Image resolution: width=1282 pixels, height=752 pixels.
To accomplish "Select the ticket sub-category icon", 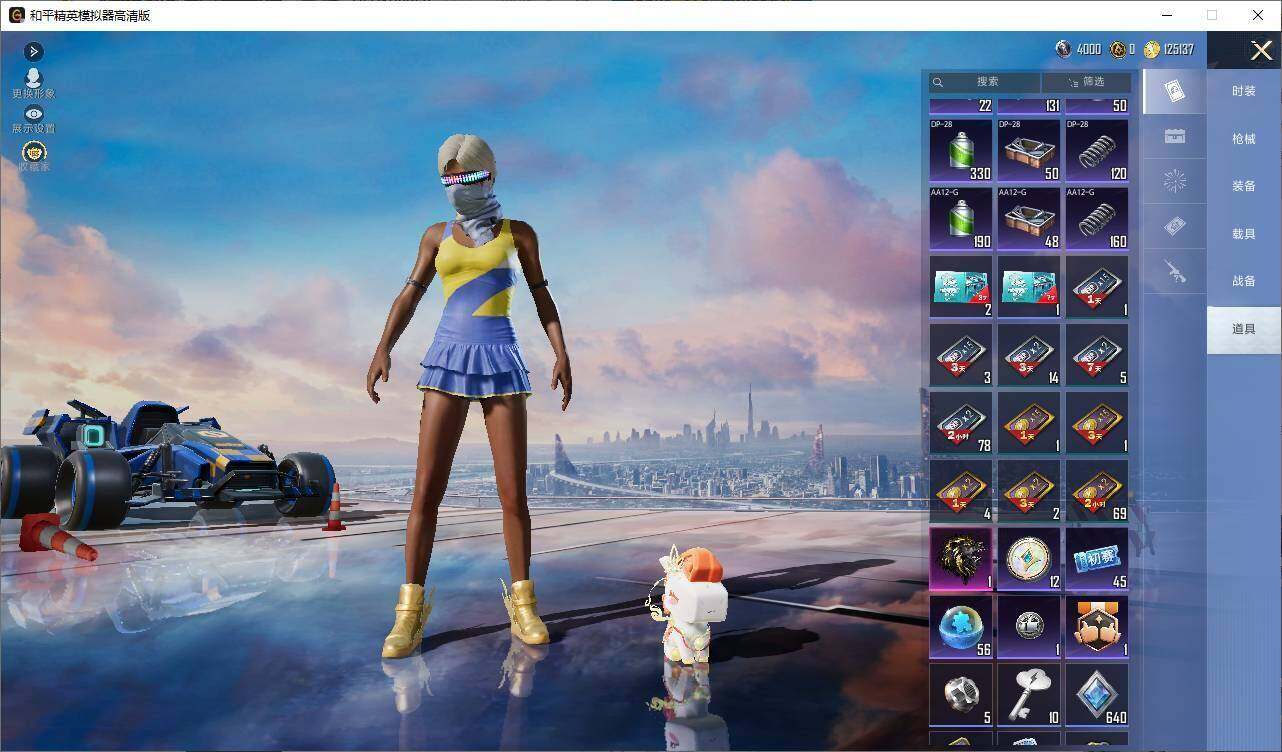I will [x=1175, y=227].
